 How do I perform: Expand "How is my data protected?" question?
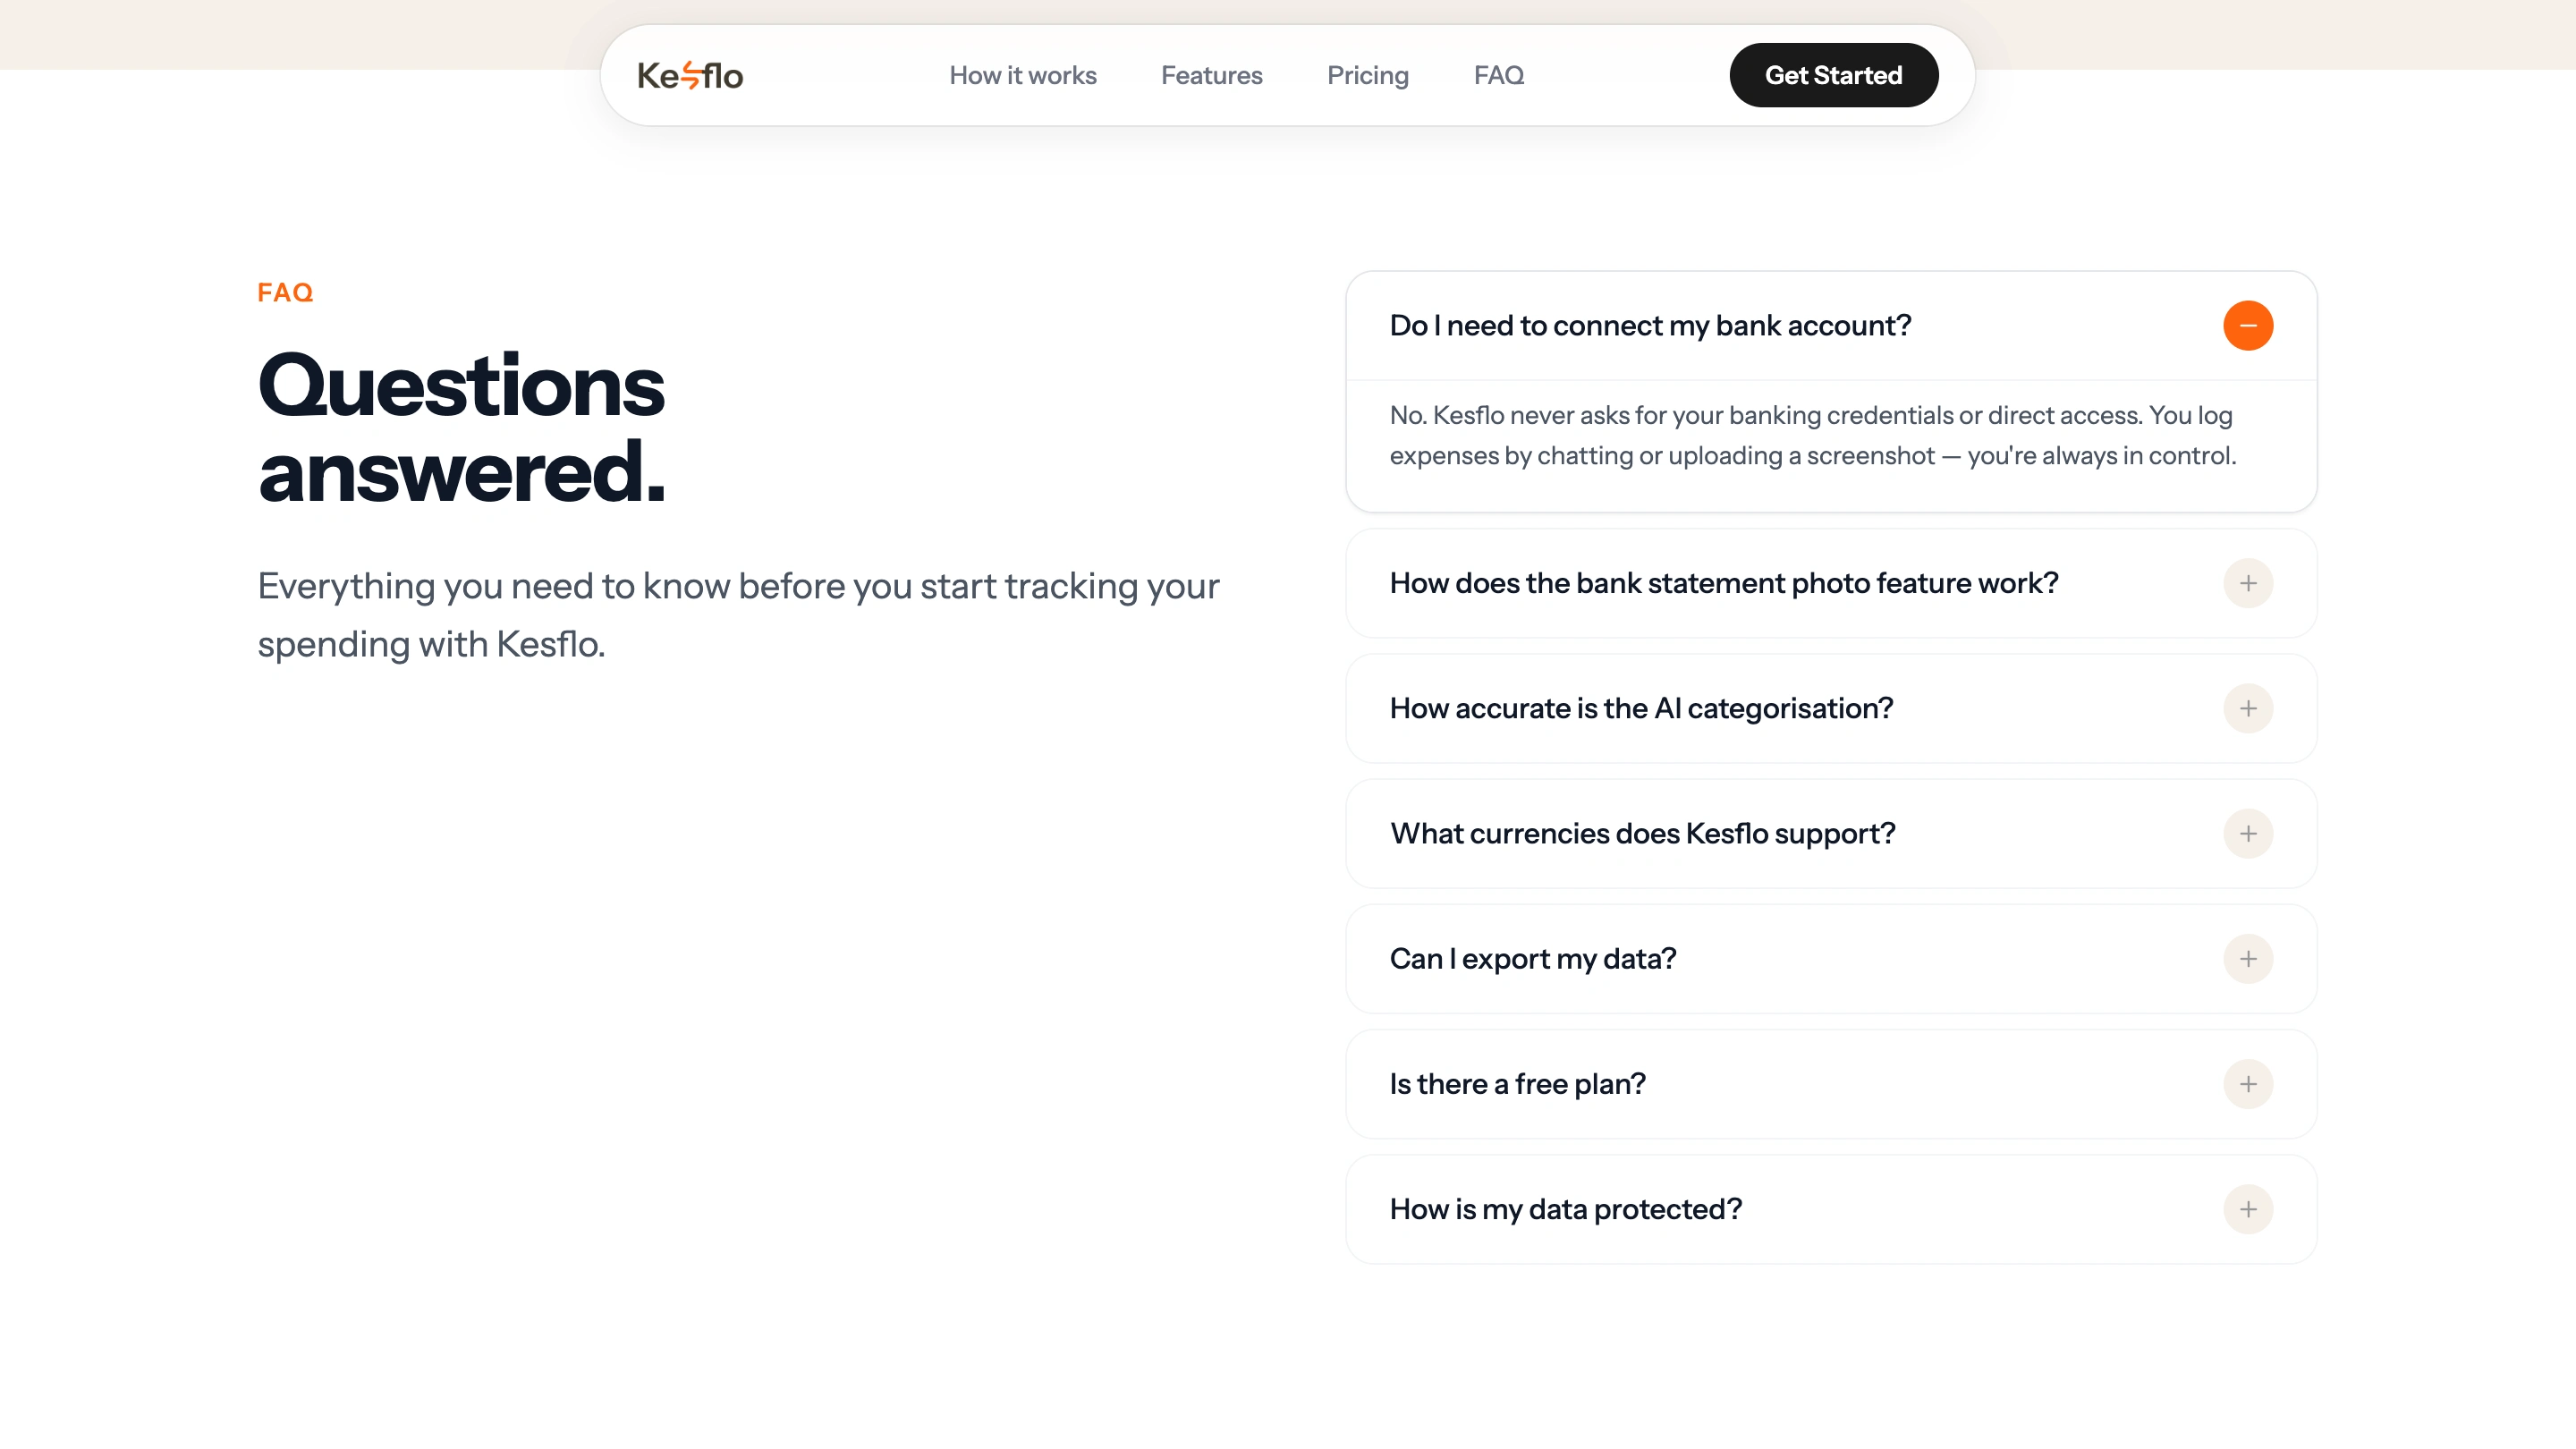1565,1209
